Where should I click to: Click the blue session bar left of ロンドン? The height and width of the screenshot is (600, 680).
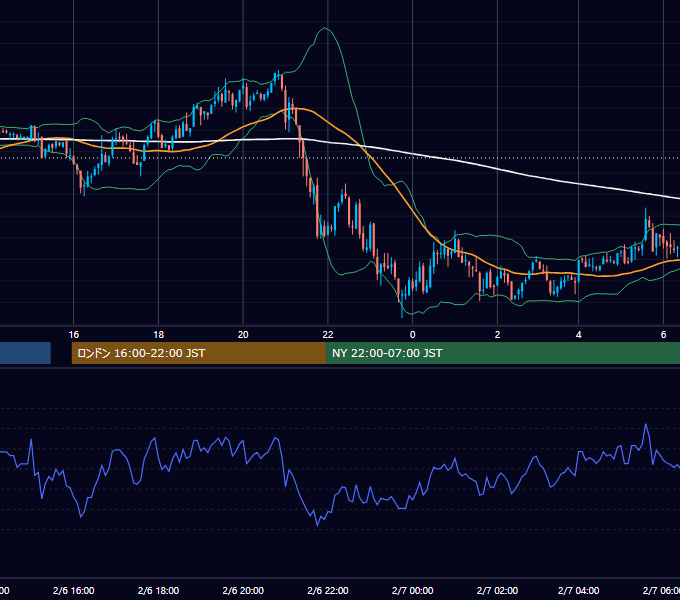[x=25, y=353]
